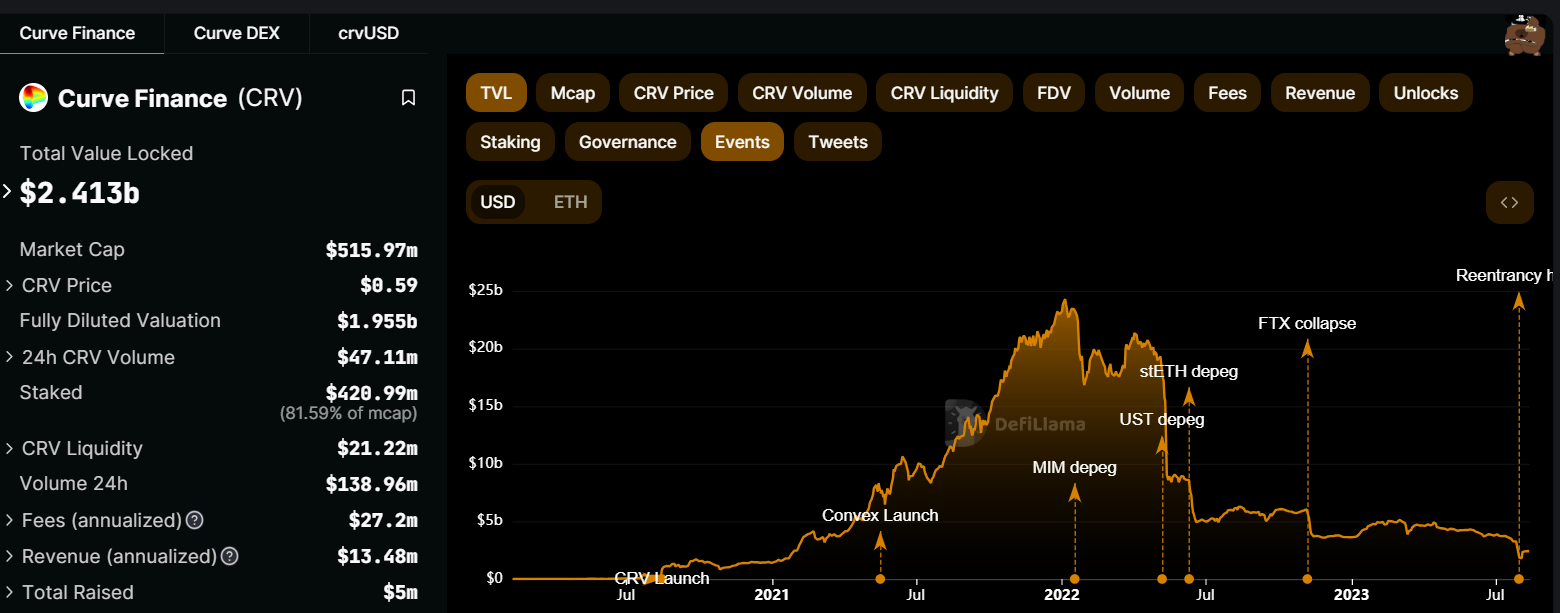1560x613 pixels.
Task: Click the $0.59 CRV price value
Action: tap(389, 286)
